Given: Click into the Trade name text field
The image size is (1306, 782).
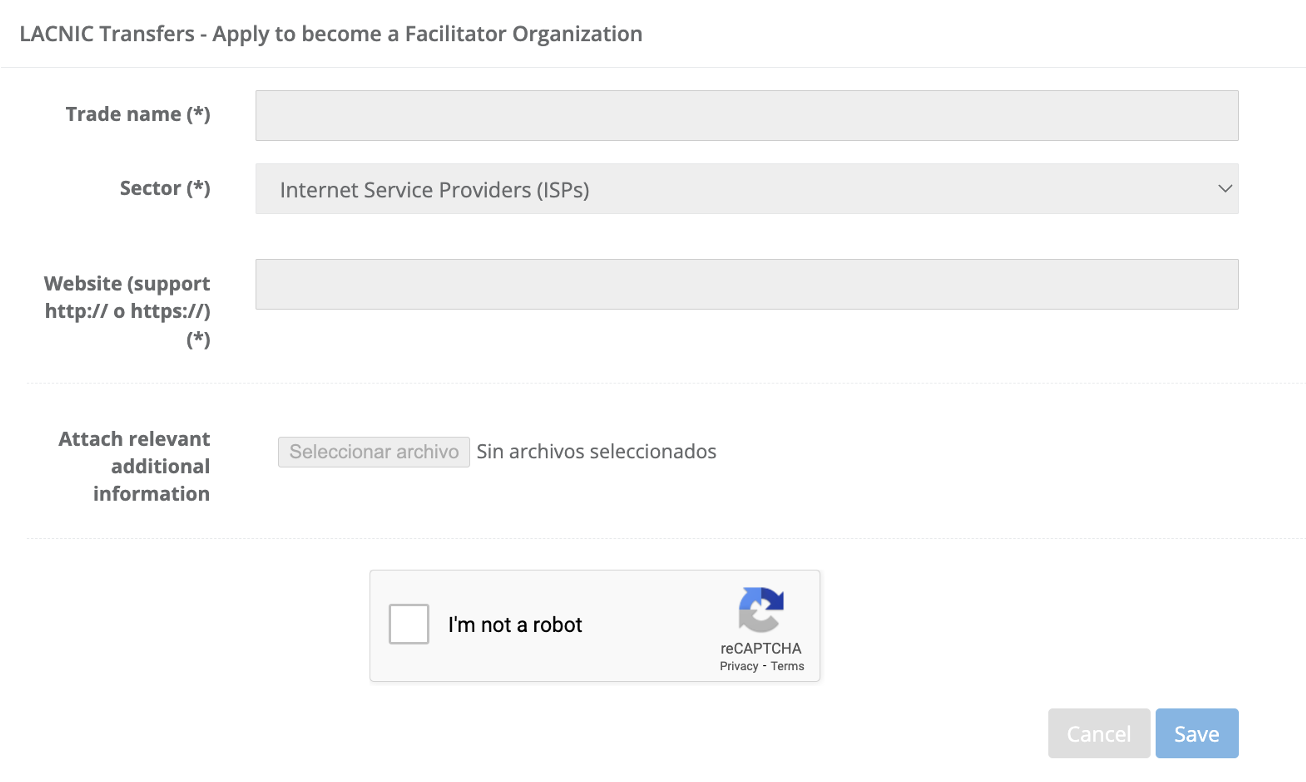Looking at the screenshot, I should tap(746, 115).
